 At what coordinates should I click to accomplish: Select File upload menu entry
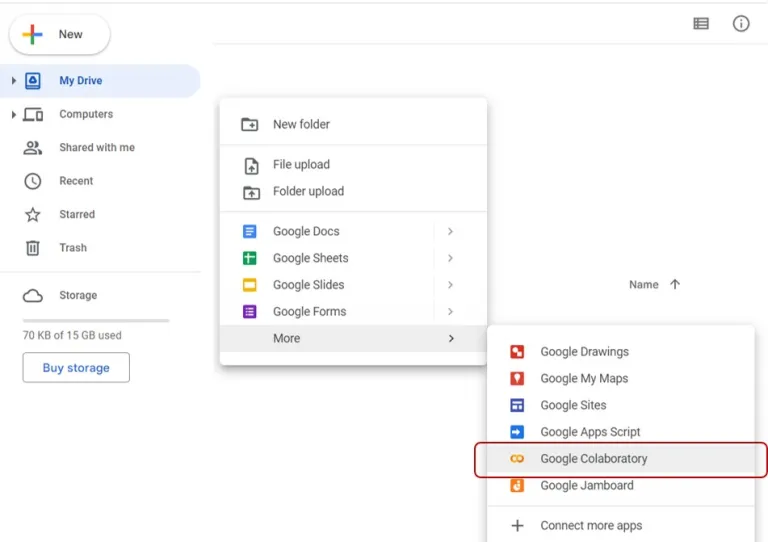(x=353, y=165)
